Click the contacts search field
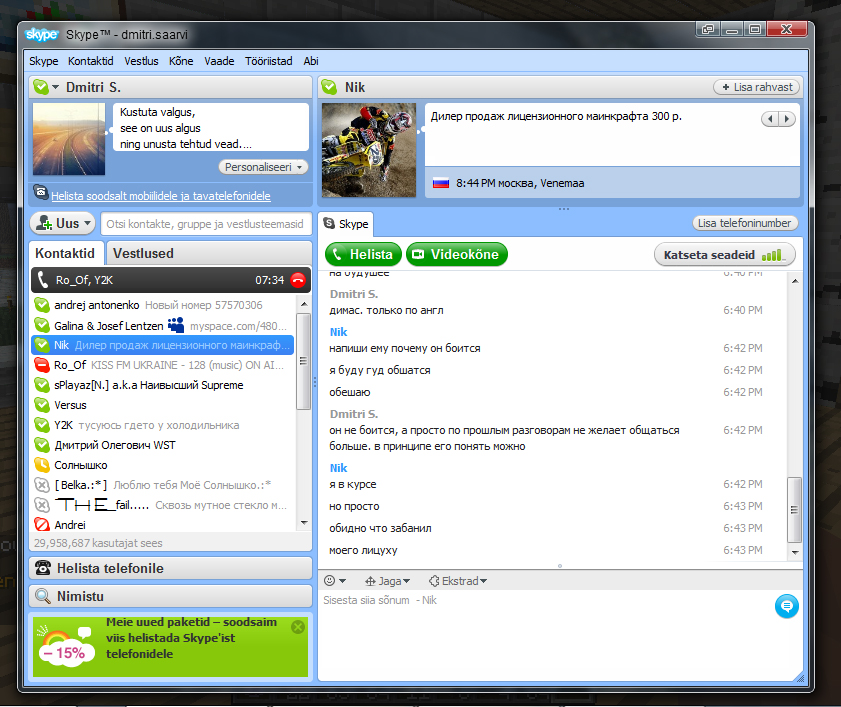Screen dimensions: 841x707 pos(206,224)
